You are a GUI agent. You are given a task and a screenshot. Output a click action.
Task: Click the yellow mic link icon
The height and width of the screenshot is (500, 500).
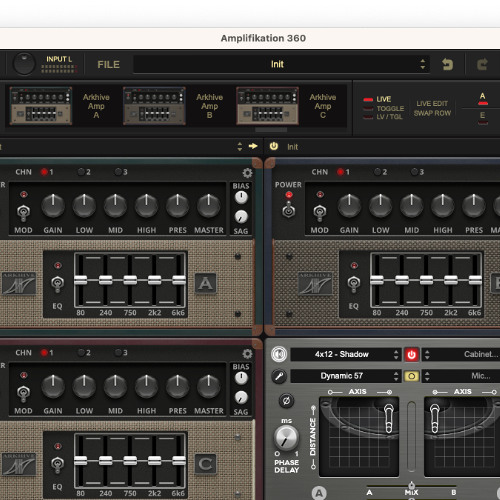pos(412,376)
